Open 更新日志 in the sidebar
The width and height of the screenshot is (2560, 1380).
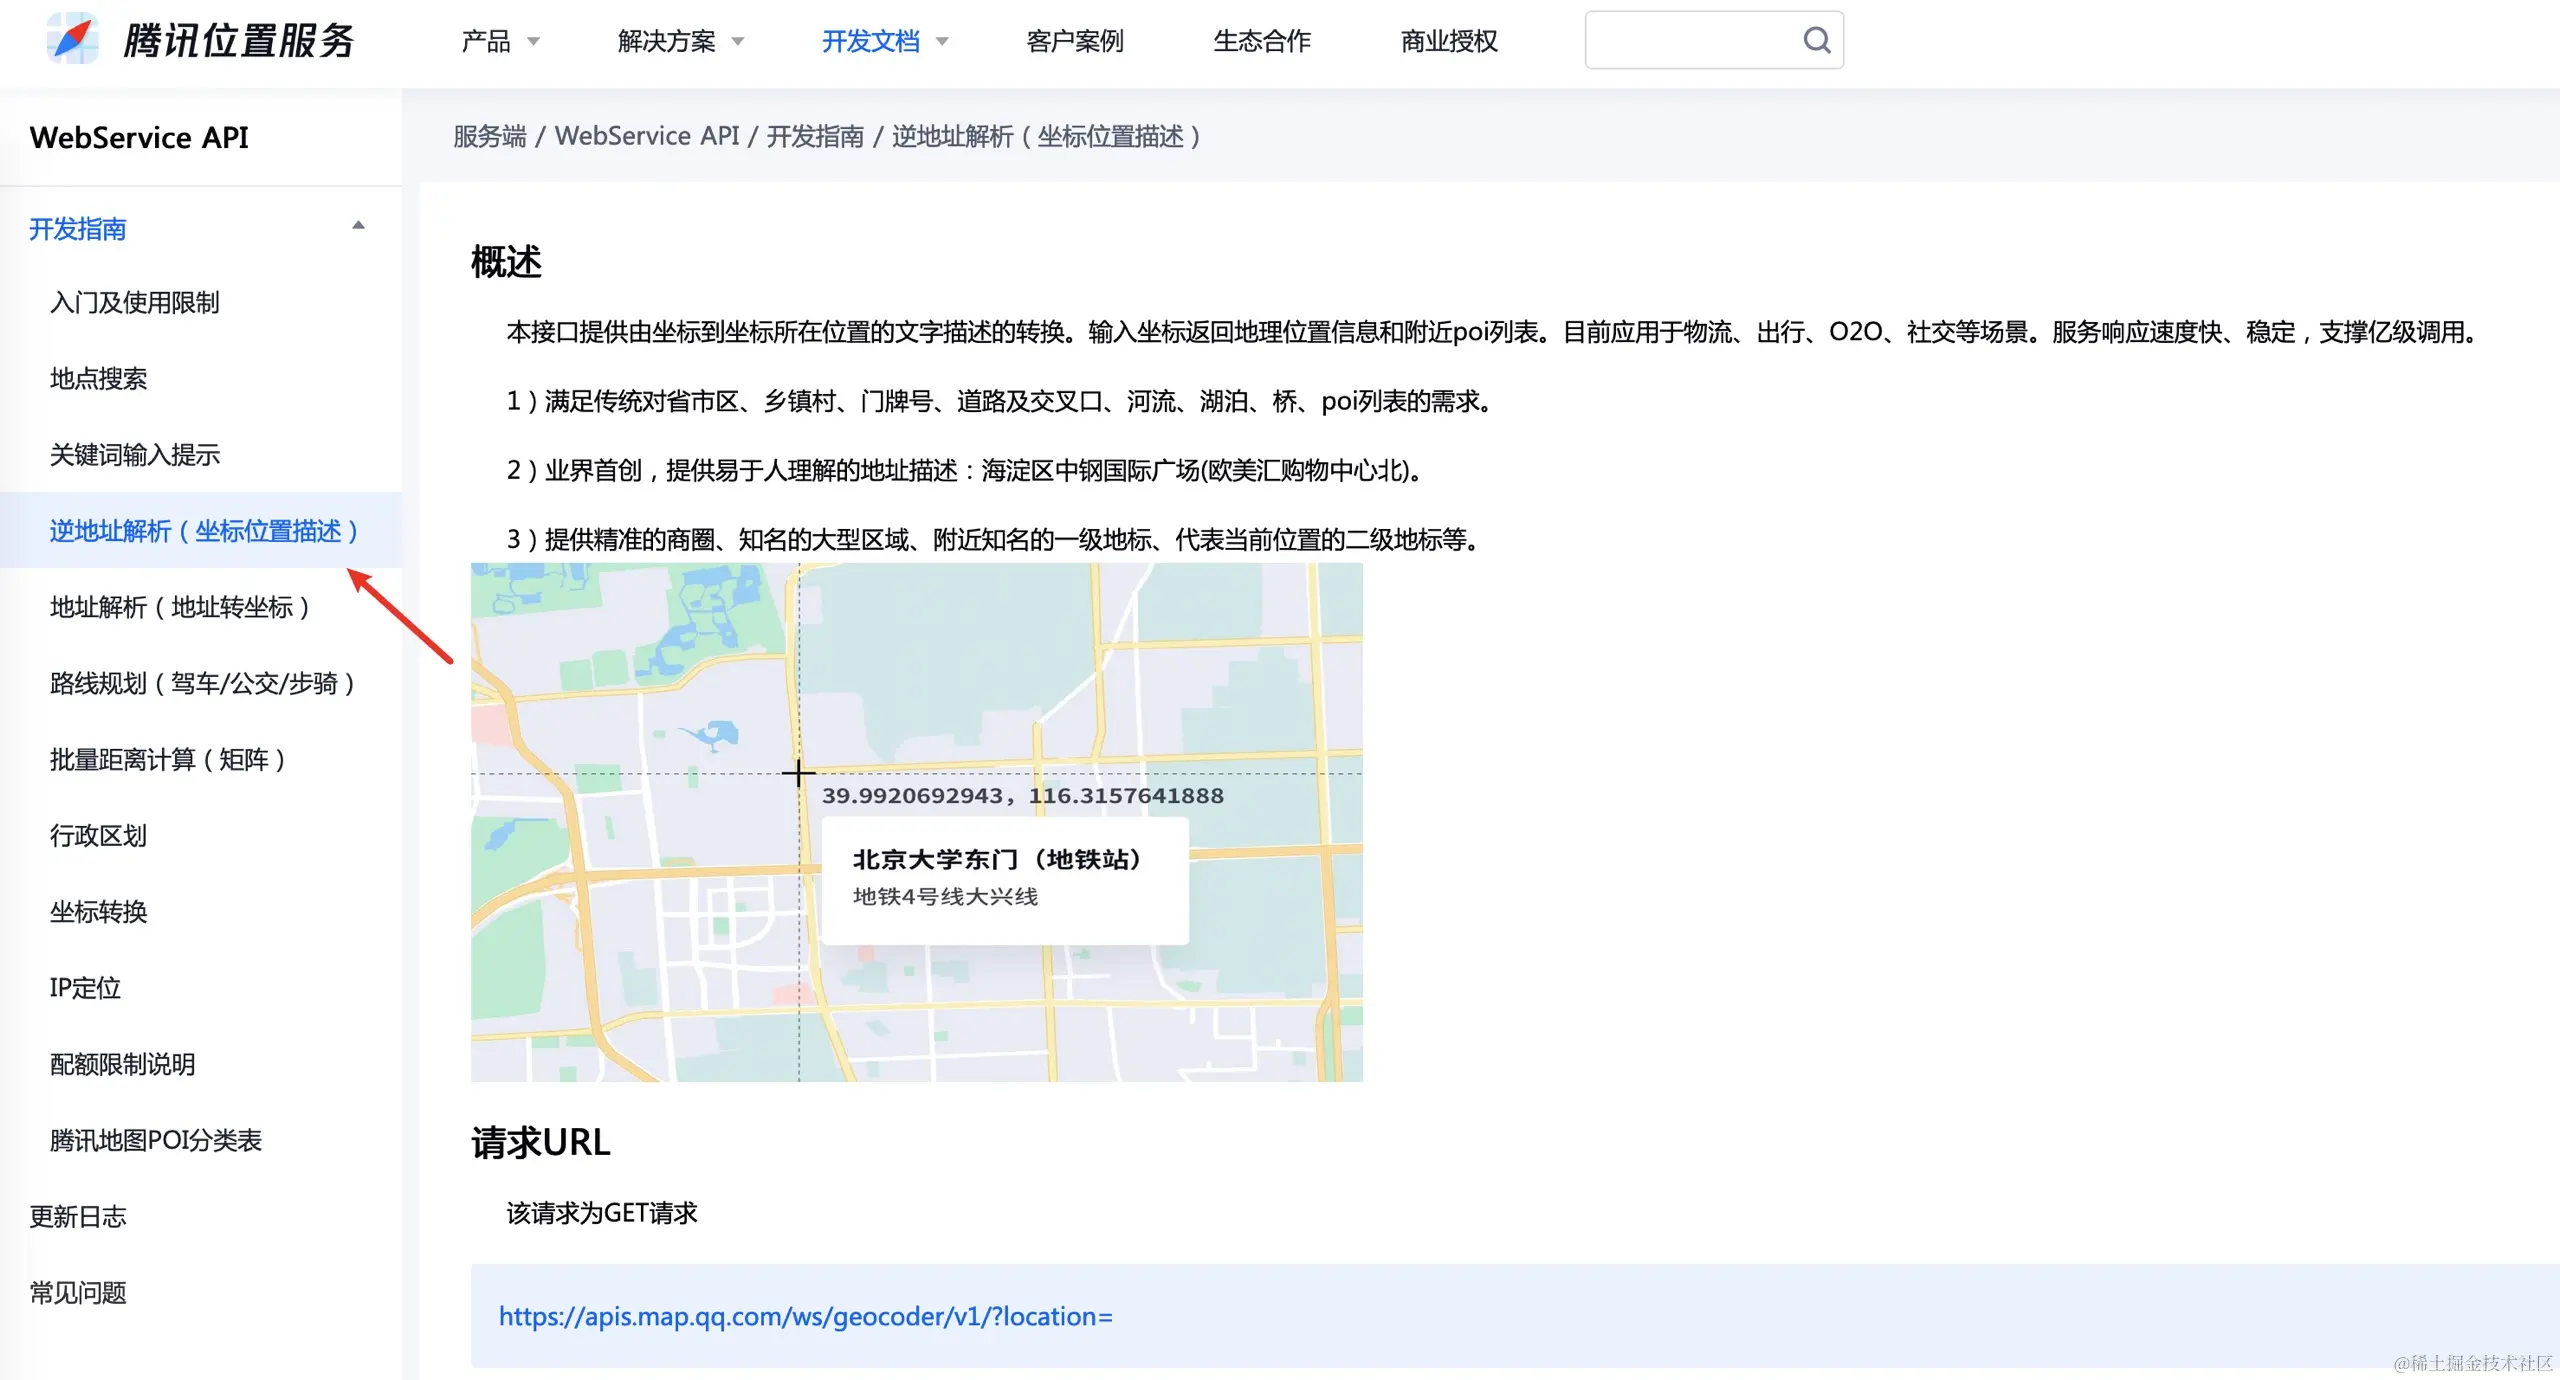tap(78, 1216)
